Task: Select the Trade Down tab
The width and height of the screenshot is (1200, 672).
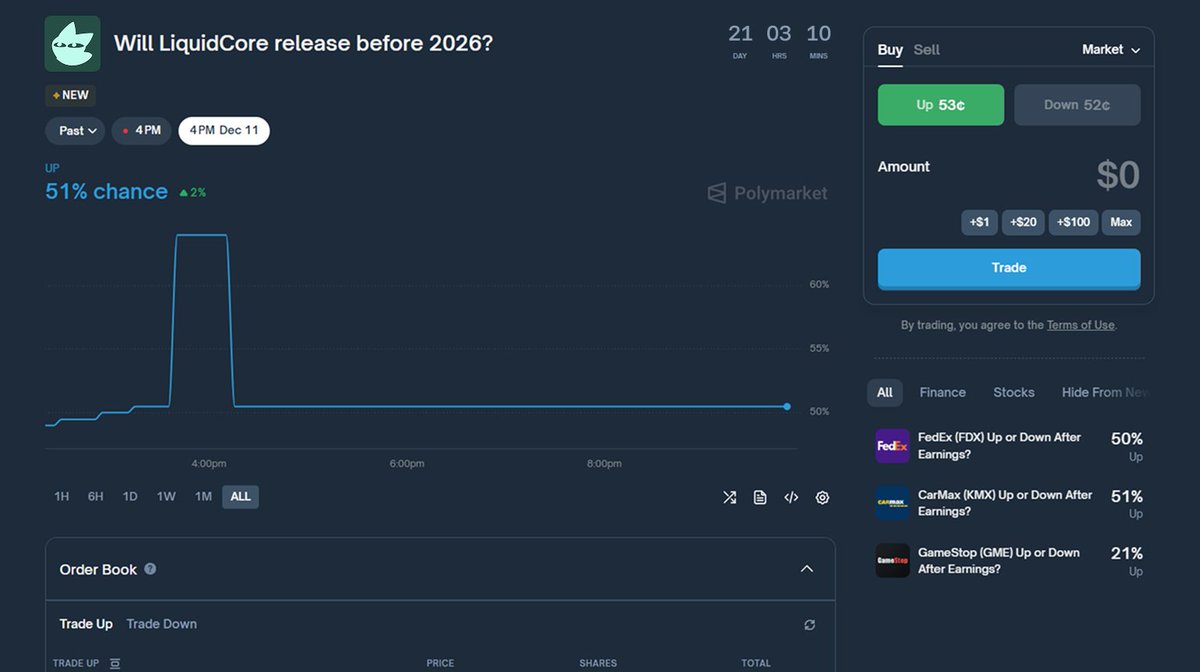Action: coord(161,623)
